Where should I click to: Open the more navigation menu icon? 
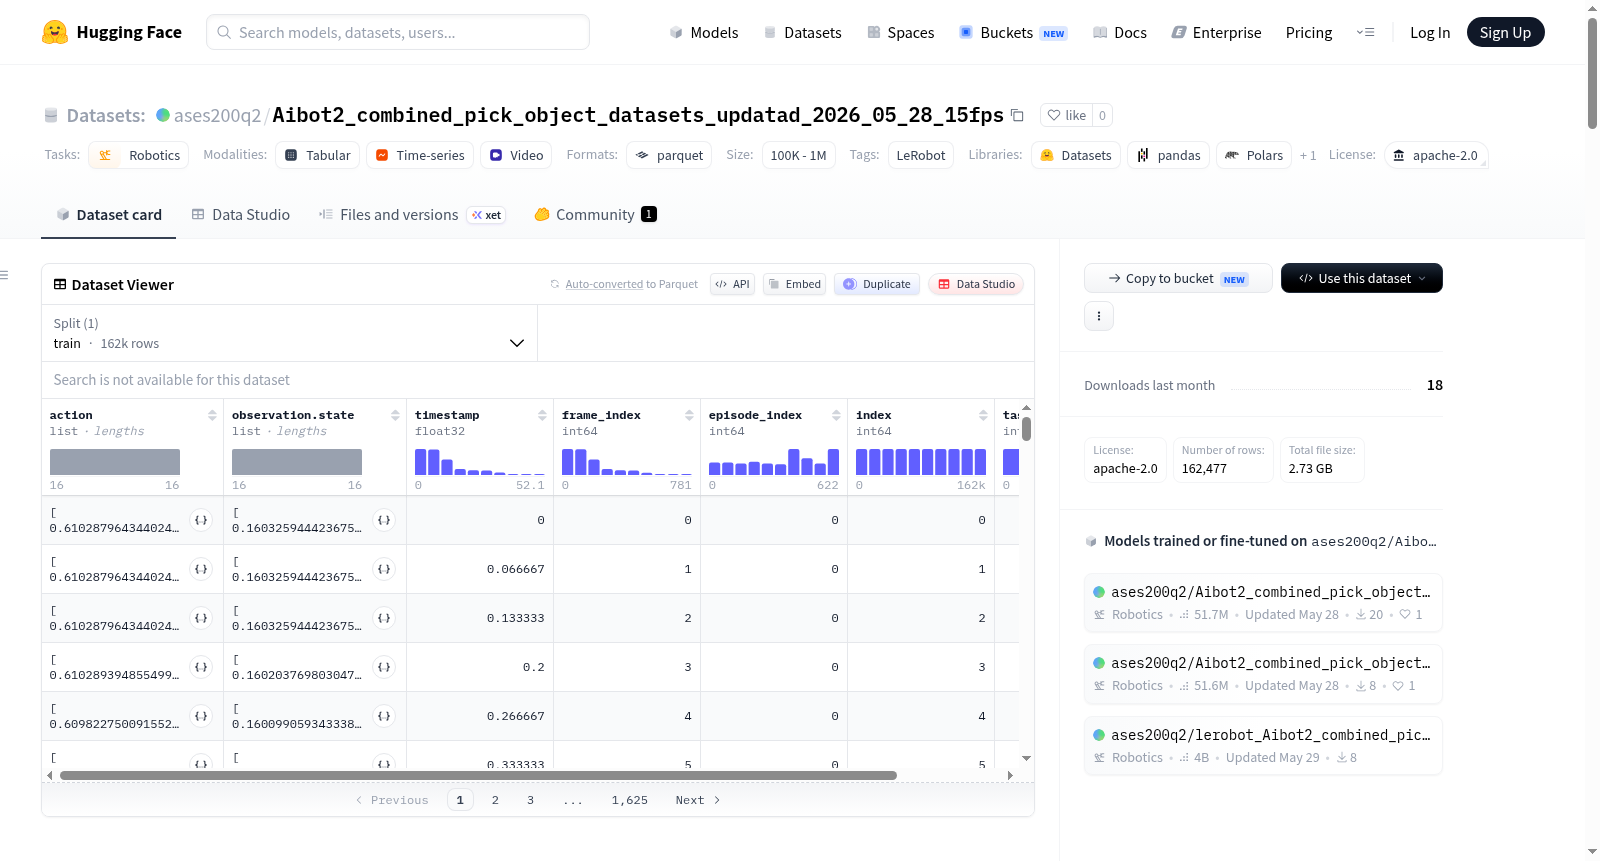pos(1365,32)
